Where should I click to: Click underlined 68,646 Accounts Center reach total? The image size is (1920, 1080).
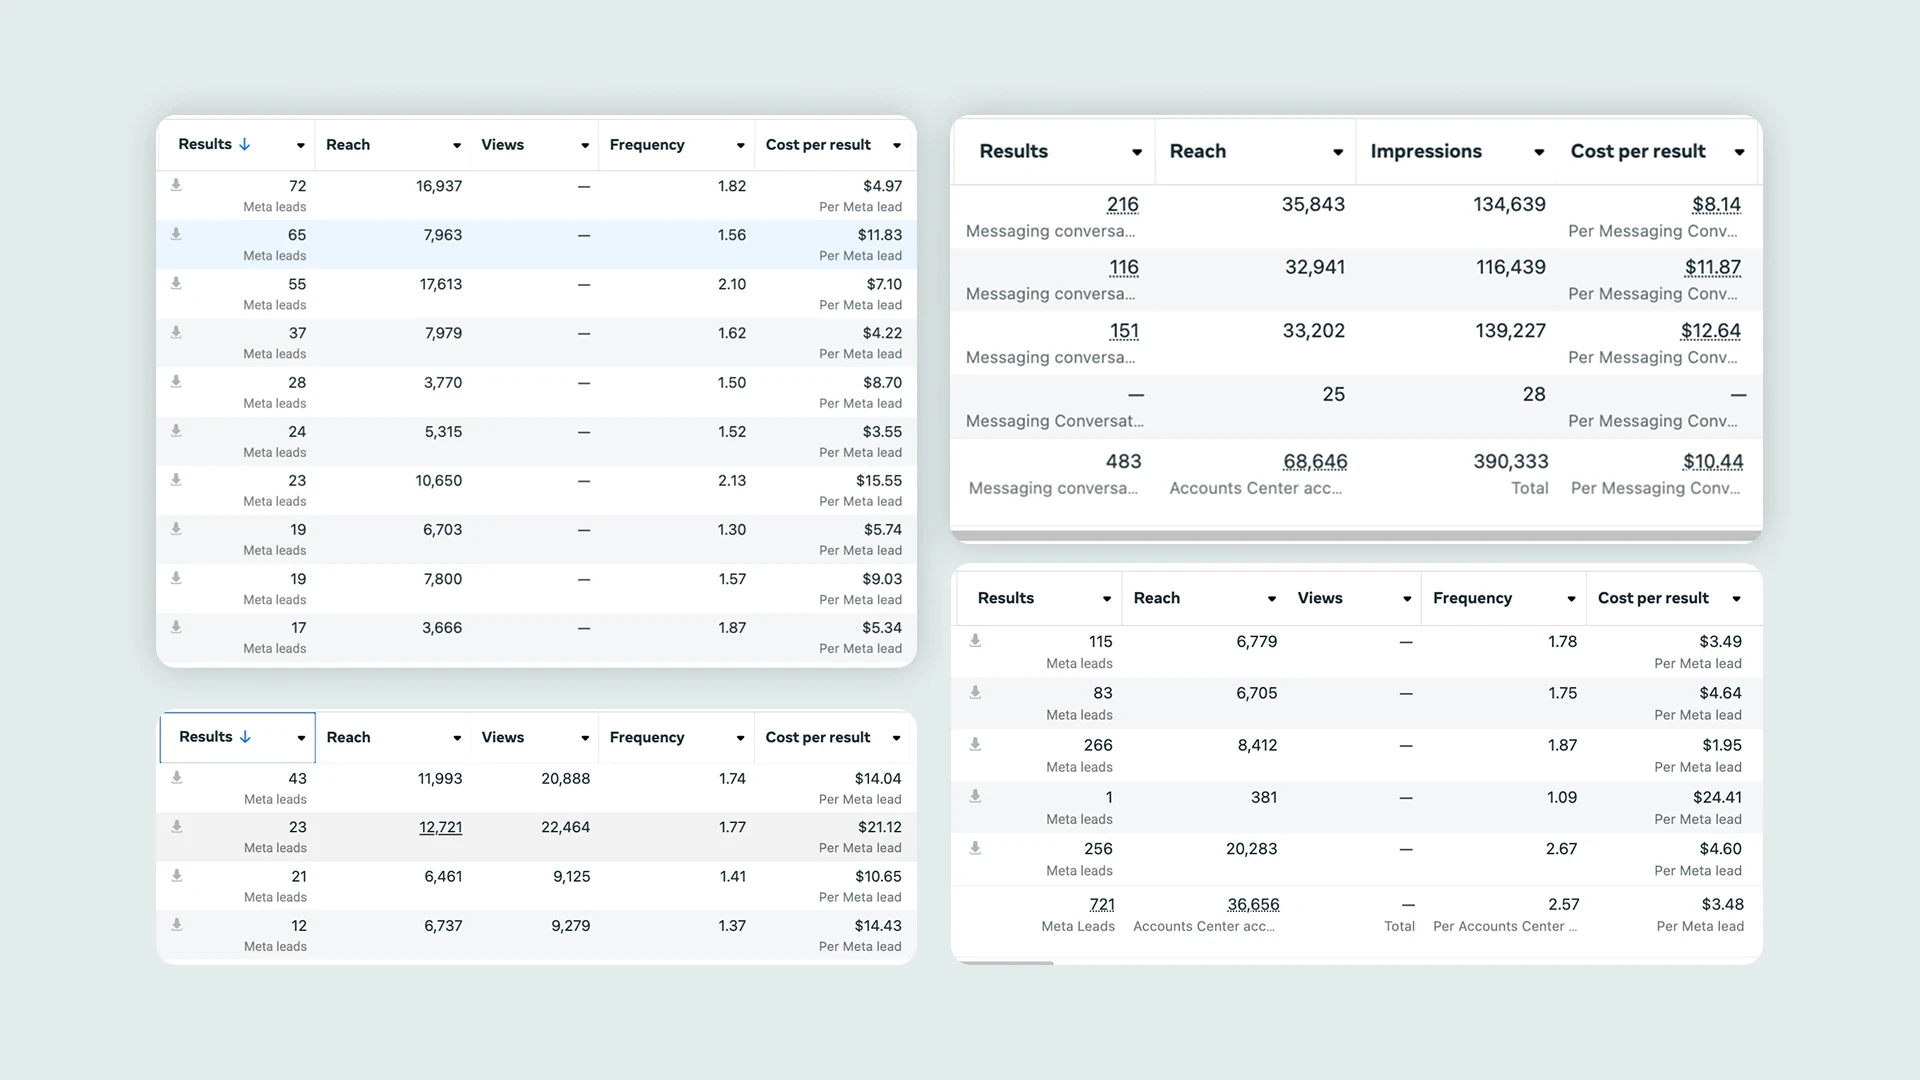click(x=1315, y=461)
